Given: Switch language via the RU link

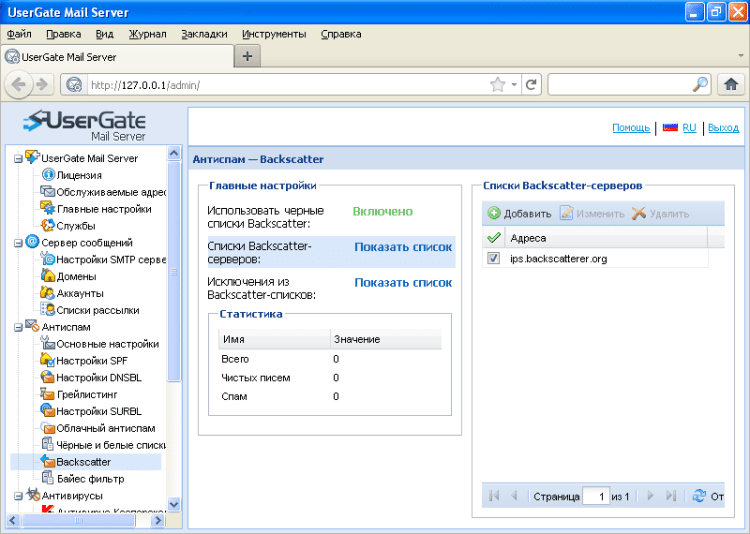Looking at the screenshot, I should pyautogui.click(x=689, y=128).
